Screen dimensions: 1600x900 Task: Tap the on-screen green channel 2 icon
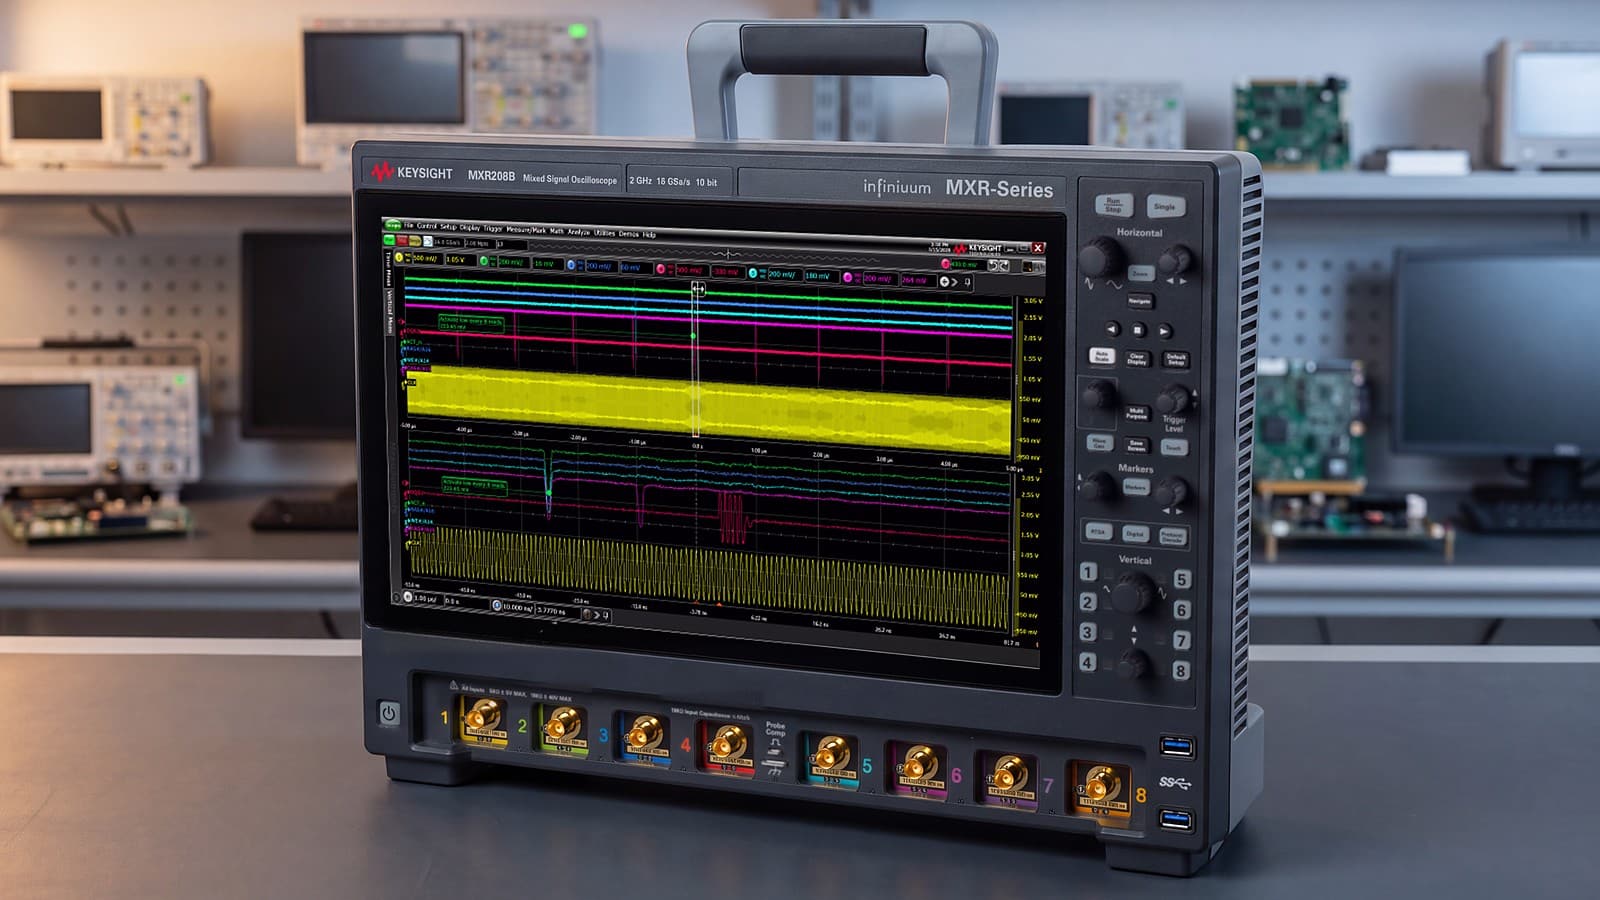(x=484, y=261)
